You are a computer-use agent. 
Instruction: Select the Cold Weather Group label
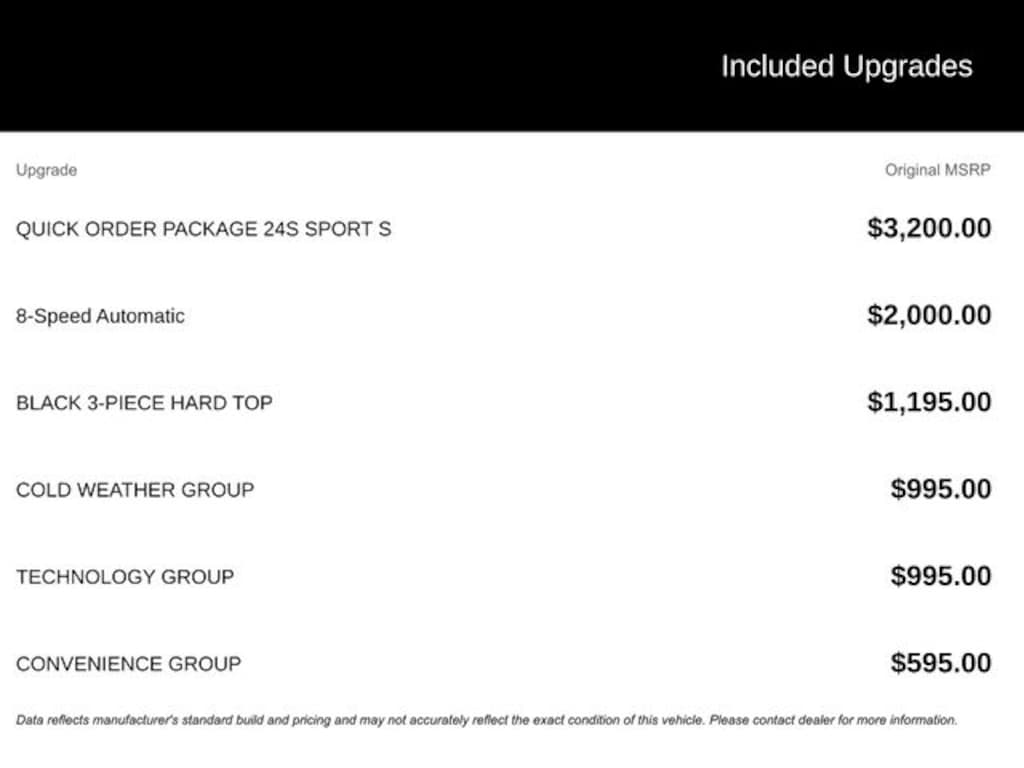pyautogui.click(x=135, y=490)
